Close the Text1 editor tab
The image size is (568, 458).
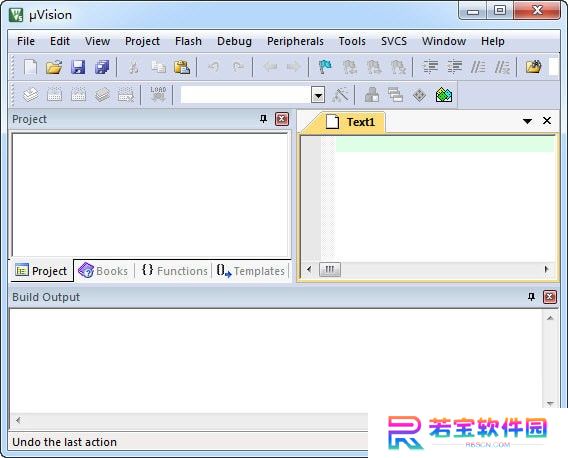[547, 121]
